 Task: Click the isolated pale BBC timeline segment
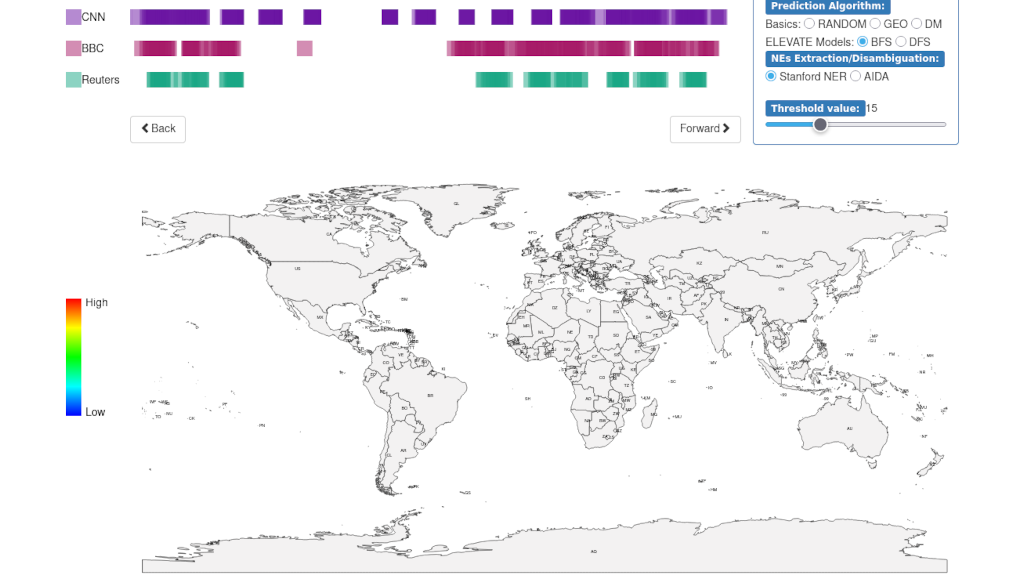pyautogui.click(x=305, y=48)
